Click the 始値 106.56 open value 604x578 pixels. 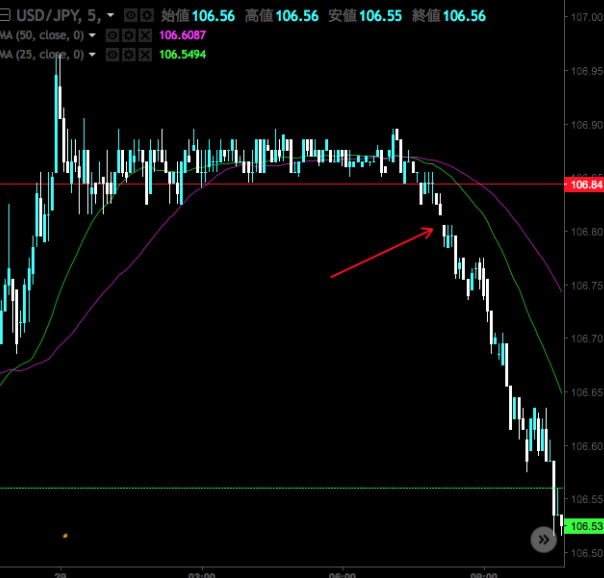[198, 16]
